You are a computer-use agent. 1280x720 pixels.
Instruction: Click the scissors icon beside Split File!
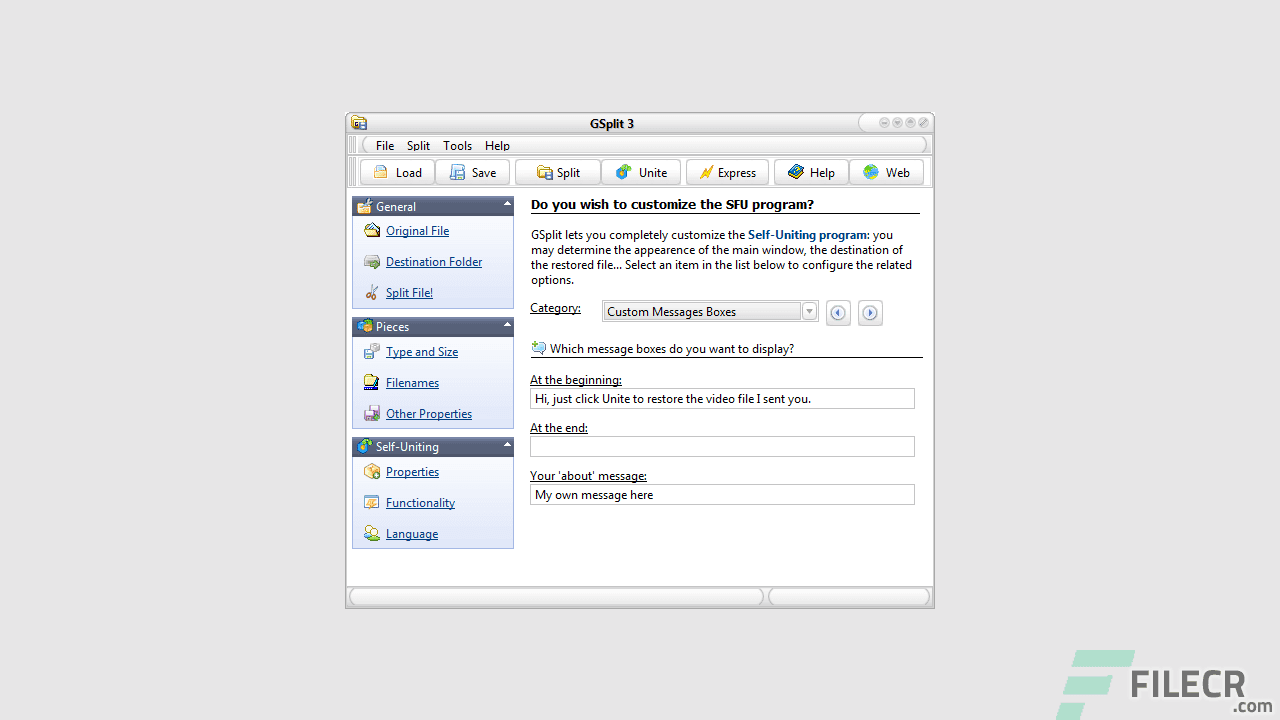[x=372, y=293]
